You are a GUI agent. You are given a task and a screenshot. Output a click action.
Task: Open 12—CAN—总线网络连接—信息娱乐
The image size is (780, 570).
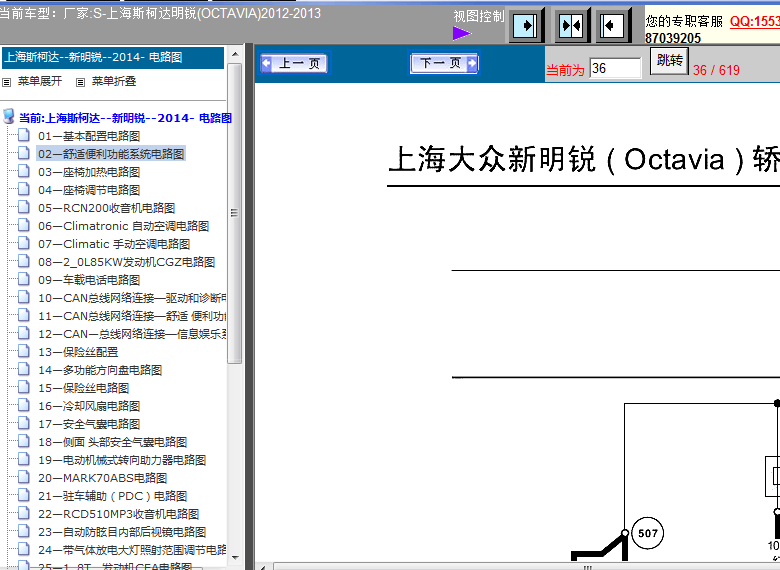tap(132, 334)
